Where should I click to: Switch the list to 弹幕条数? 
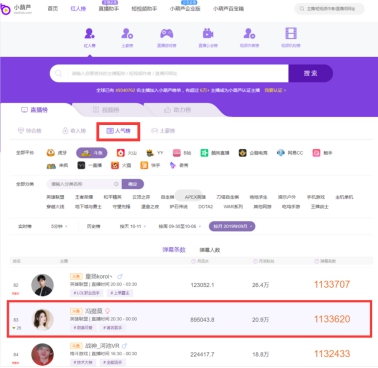click(x=174, y=250)
